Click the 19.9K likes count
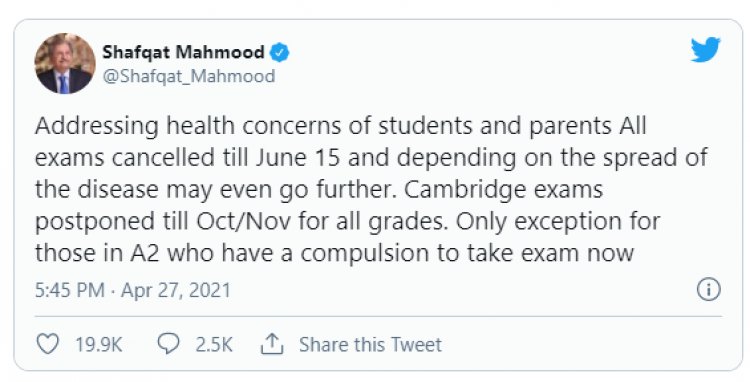 click(99, 345)
